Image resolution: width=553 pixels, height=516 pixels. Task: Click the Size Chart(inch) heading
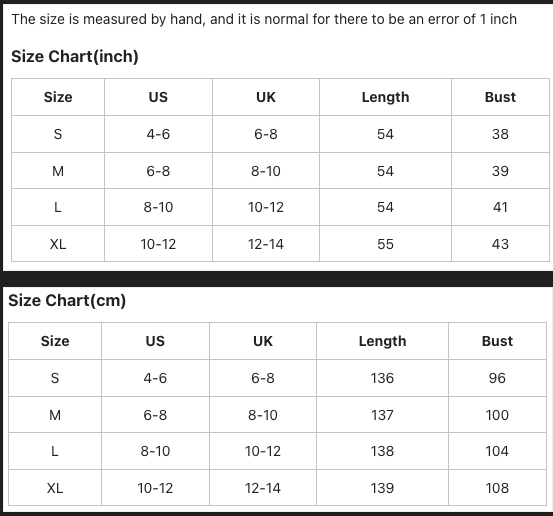(x=74, y=56)
